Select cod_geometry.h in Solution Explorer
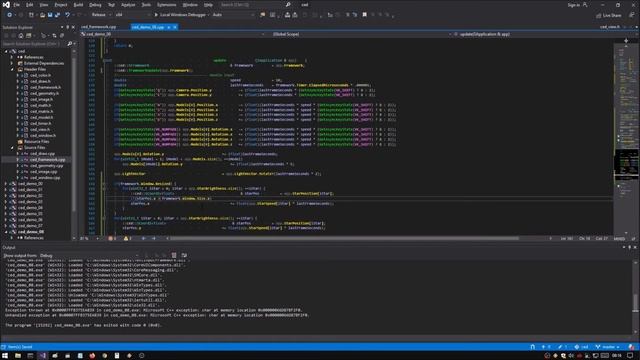This screenshot has width=640, height=360. 44,93
